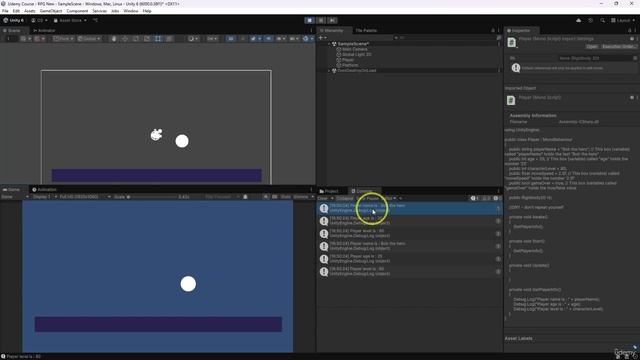Select the Transform tool in Scene toolbar

point(169,39)
